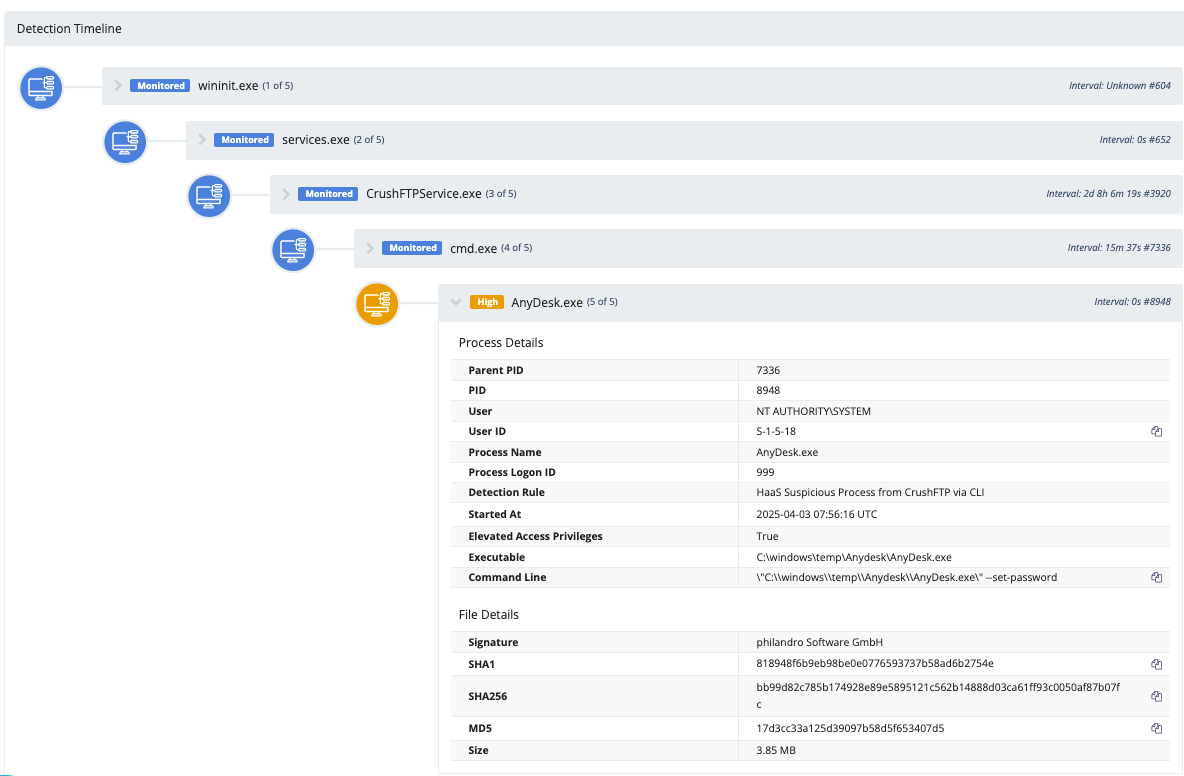Click the Interval: 0s #652 label

point(1135,140)
